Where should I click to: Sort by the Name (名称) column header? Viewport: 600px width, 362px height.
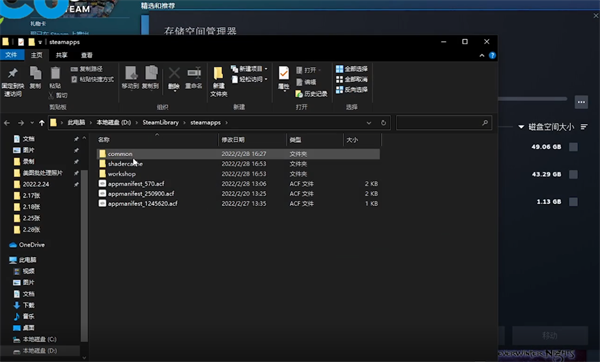157,140
